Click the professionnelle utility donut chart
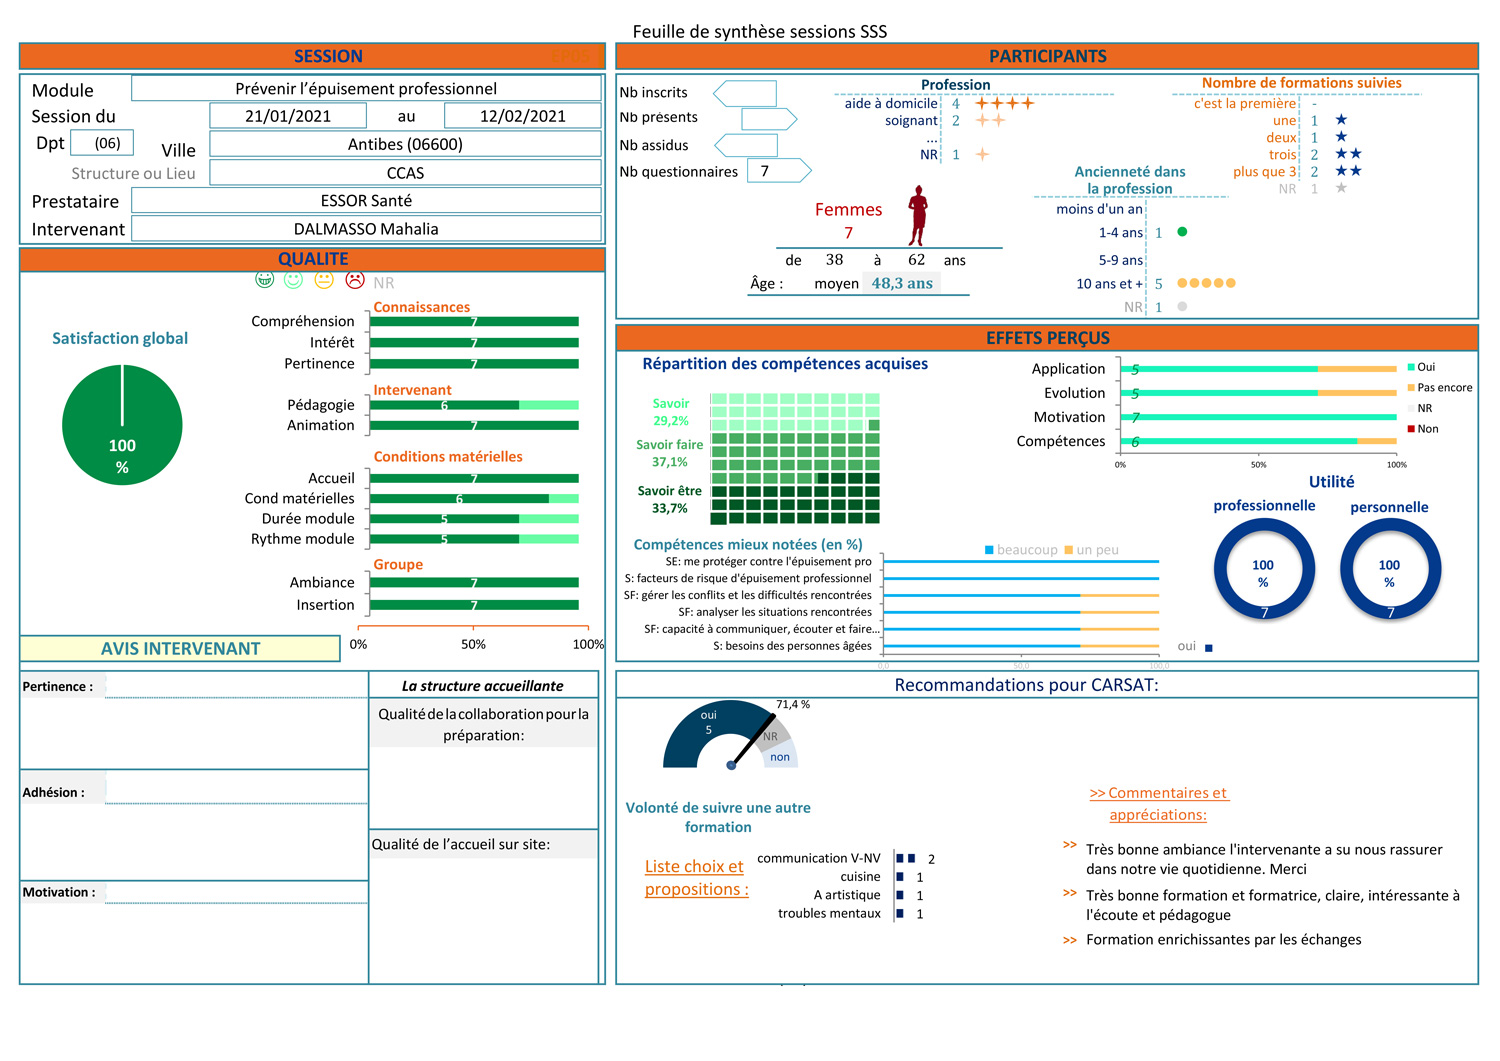The width and height of the screenshot is (1500, 1061). click(x=1264, y=570)
